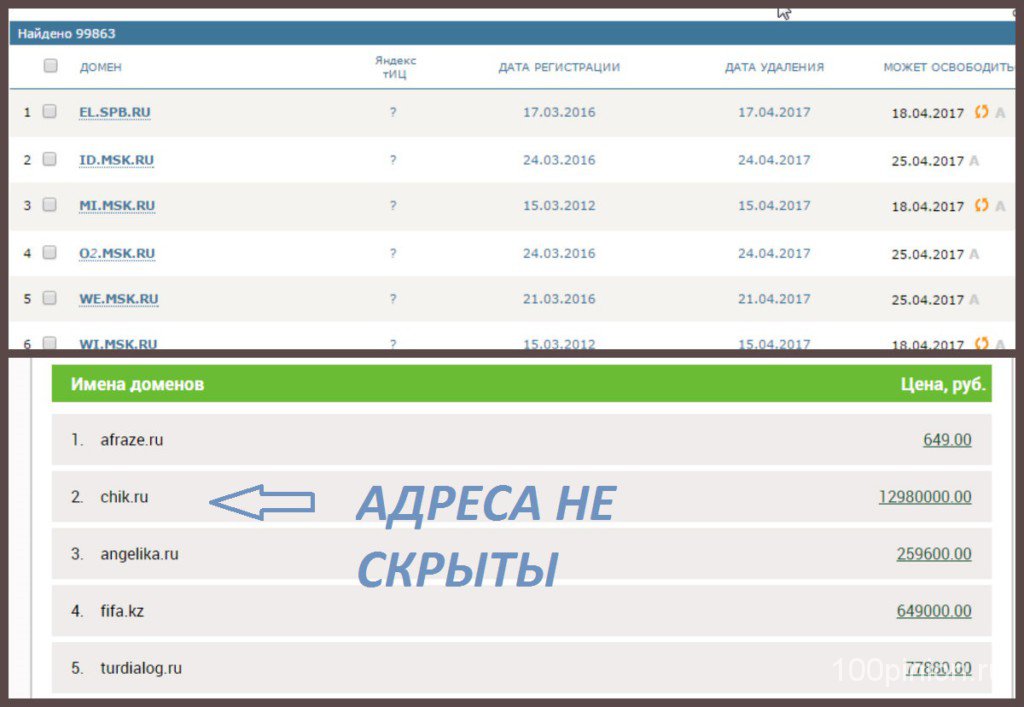Viewport: 1024px width, 707px height.
Task: Click the gray A icon in the ID.MSK.RU row
Action: coord(974,161)
